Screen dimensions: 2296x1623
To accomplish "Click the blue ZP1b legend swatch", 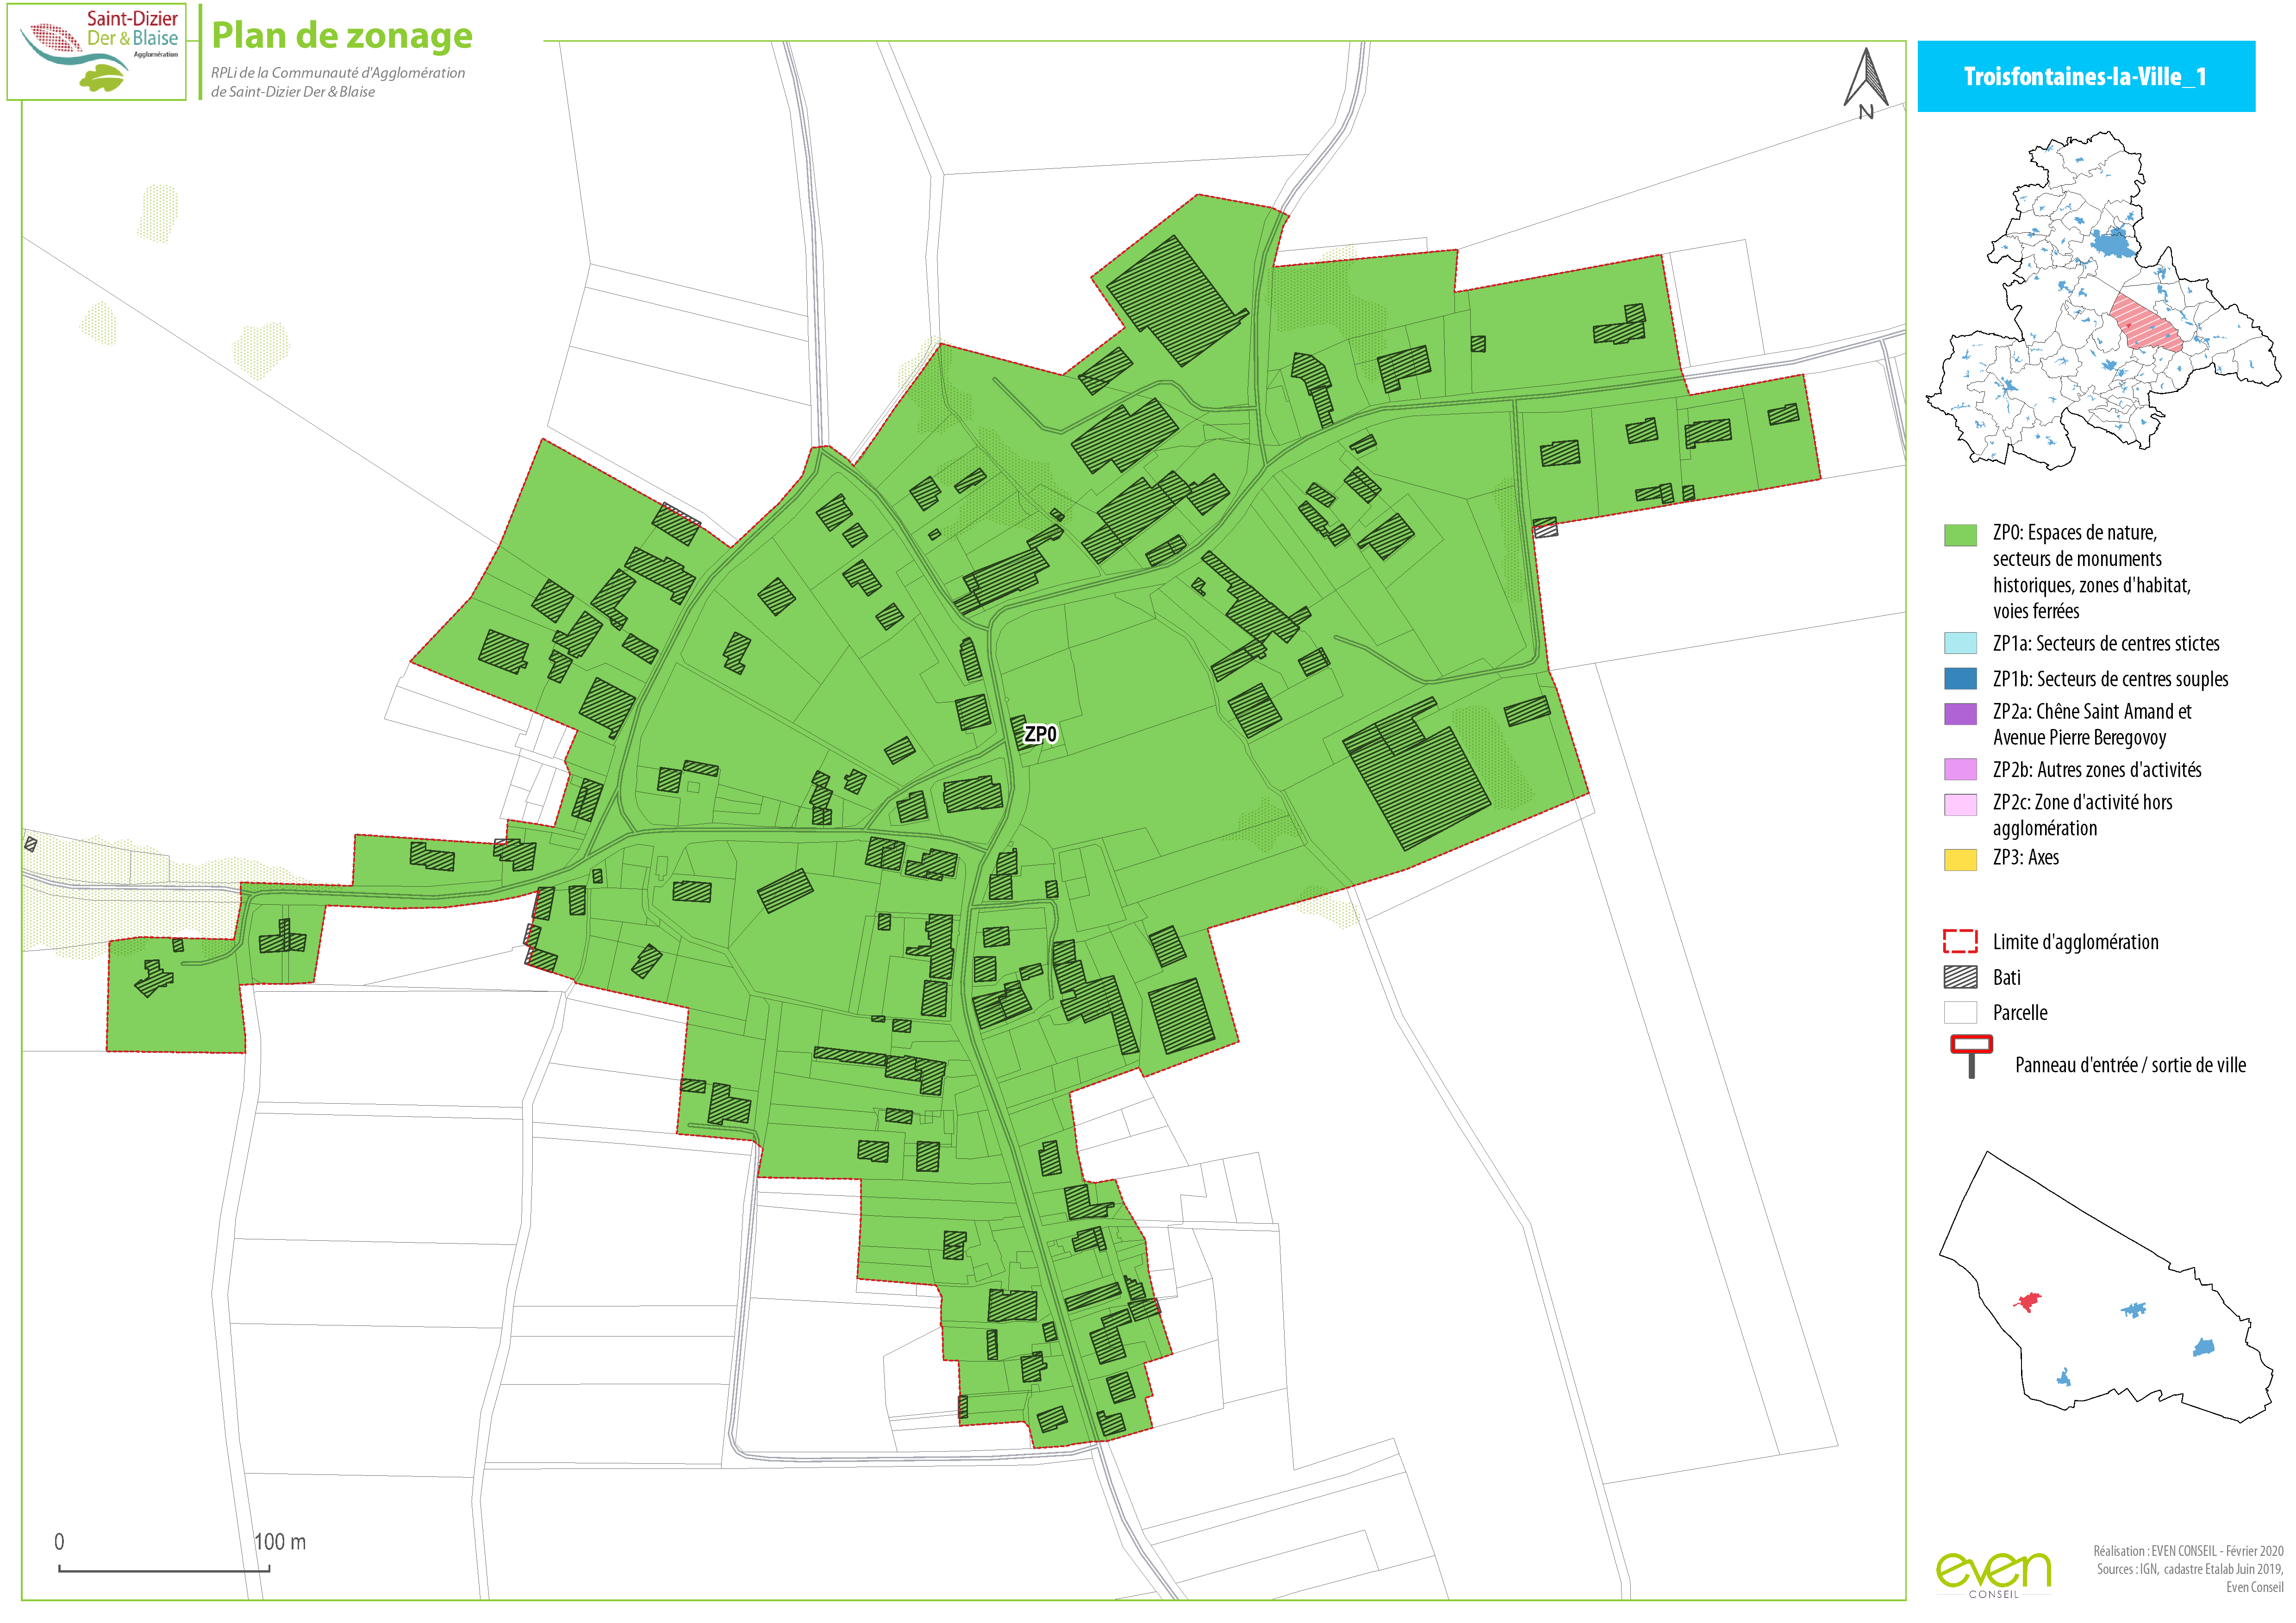I will pyautogui.click(x=1960, y=679).
